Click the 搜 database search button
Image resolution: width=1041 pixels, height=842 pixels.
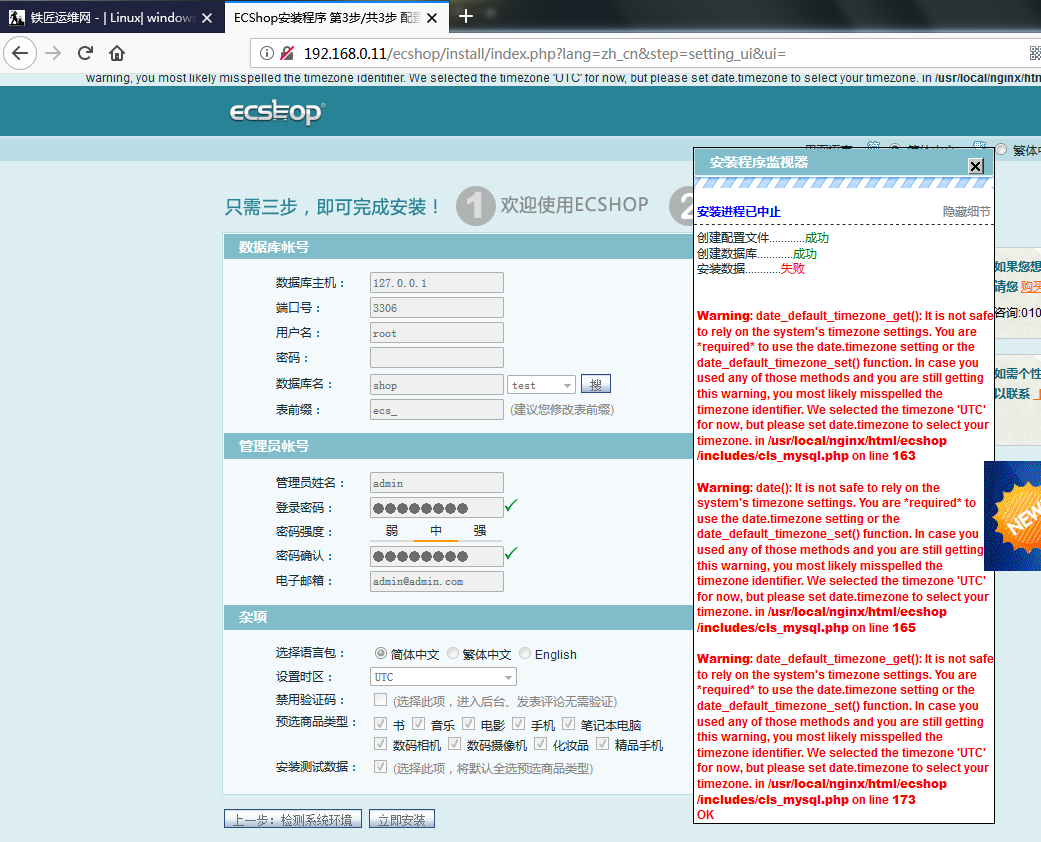[596, 384]
